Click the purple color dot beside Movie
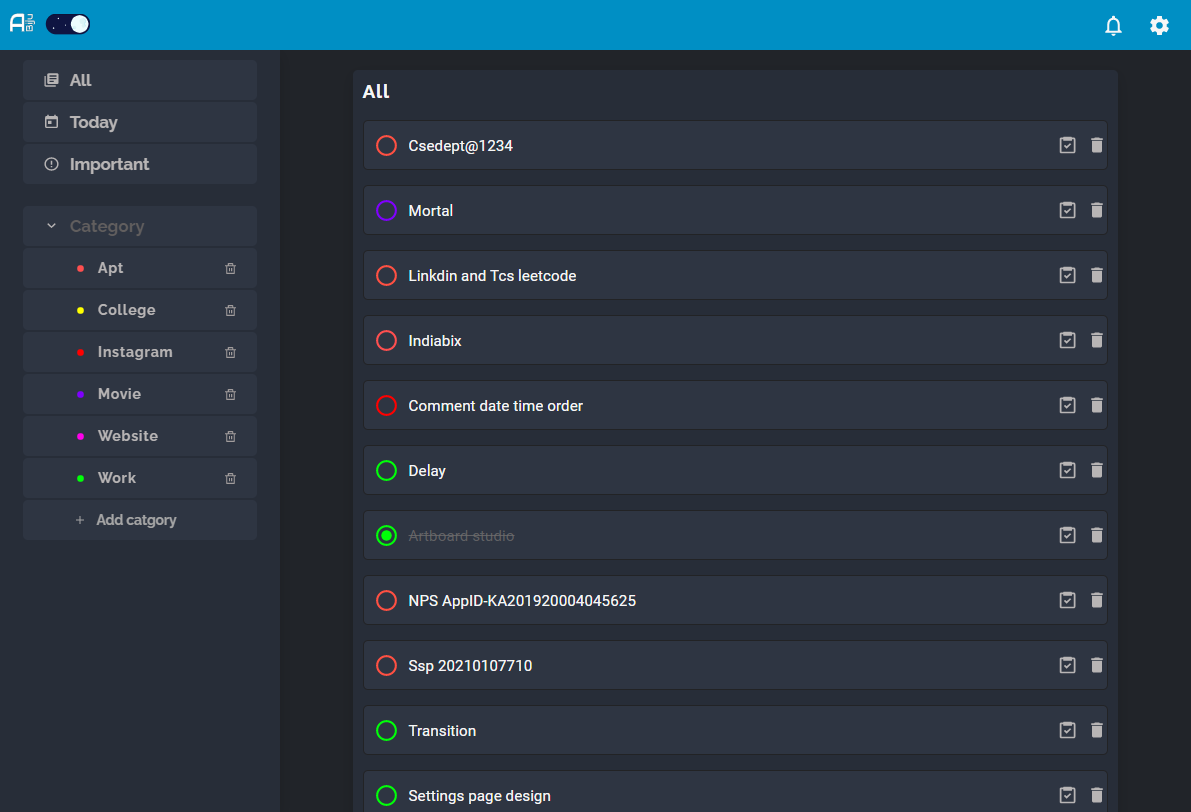The image size is (1191, 812). point(81,394)
